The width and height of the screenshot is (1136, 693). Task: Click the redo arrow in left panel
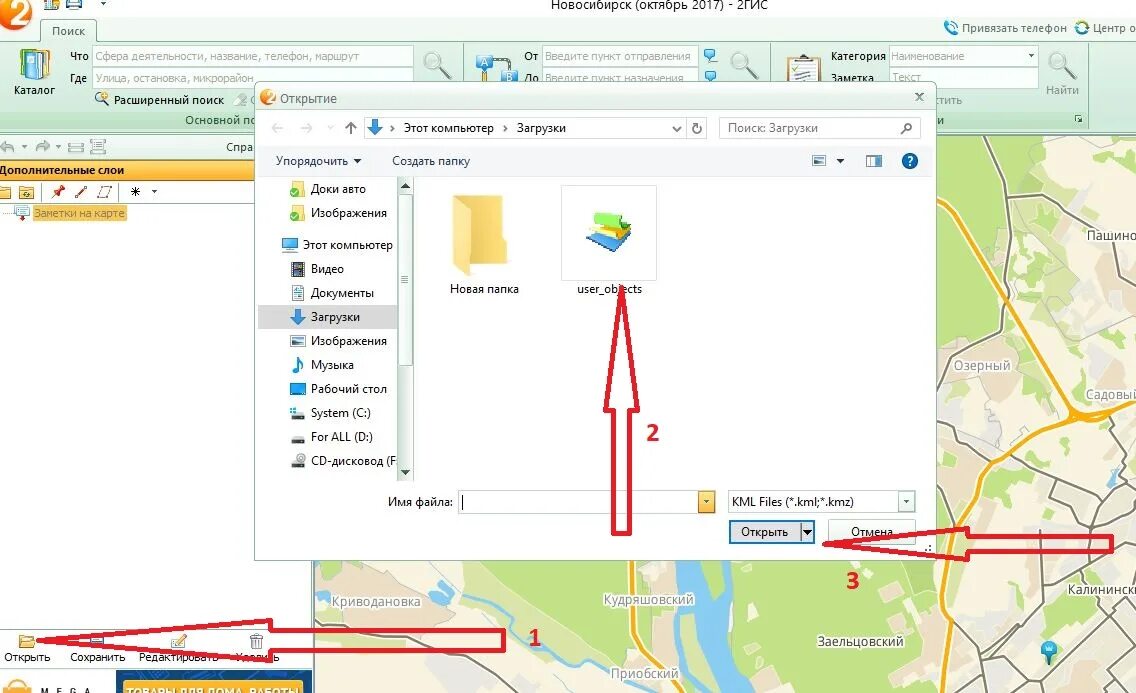43,147
